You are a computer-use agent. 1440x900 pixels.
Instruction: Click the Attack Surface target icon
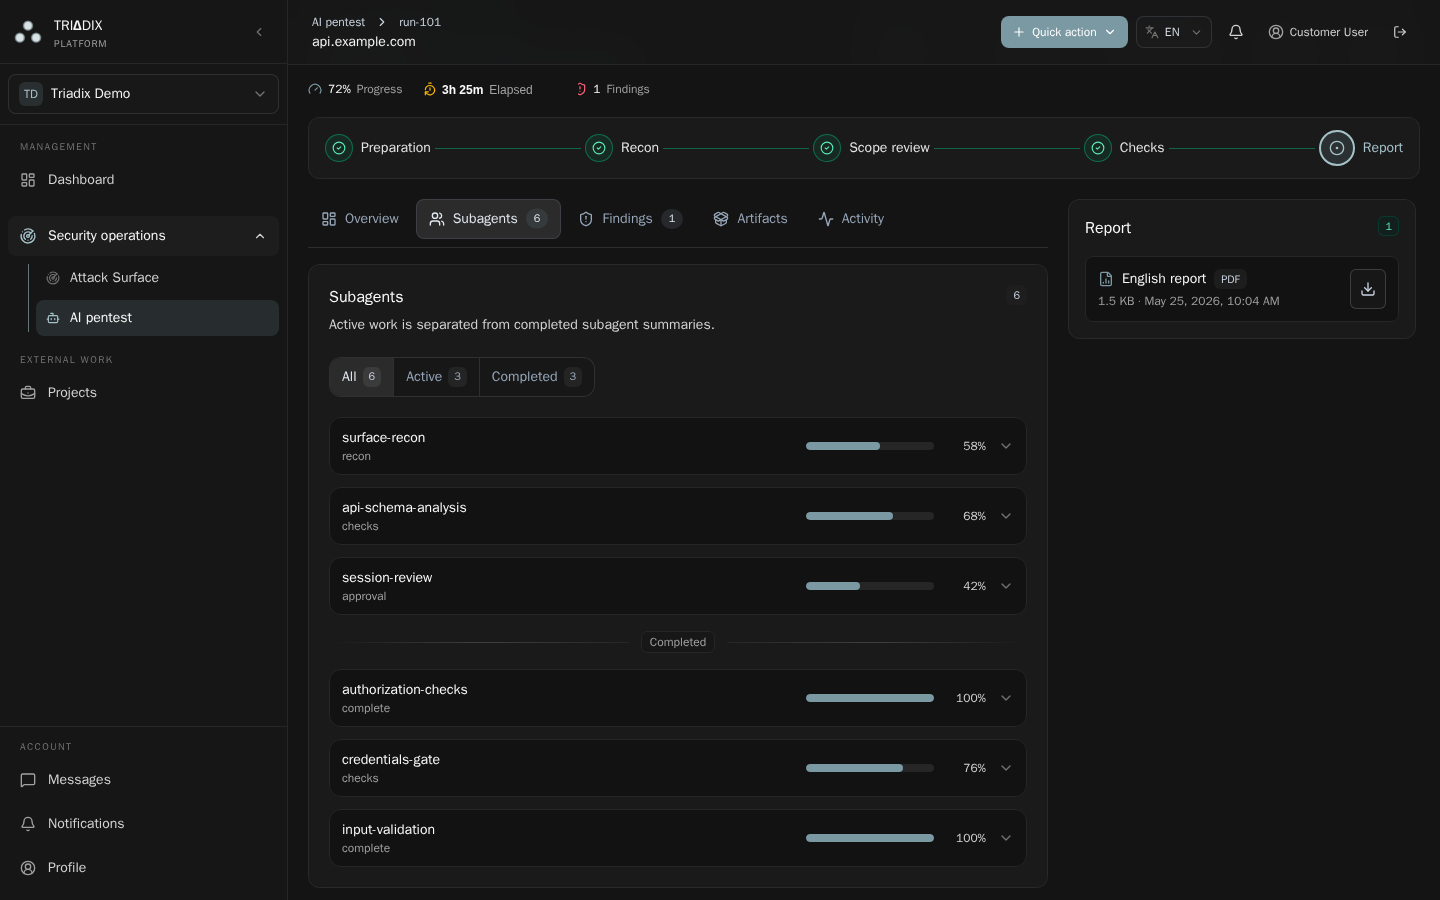(53, 278)
